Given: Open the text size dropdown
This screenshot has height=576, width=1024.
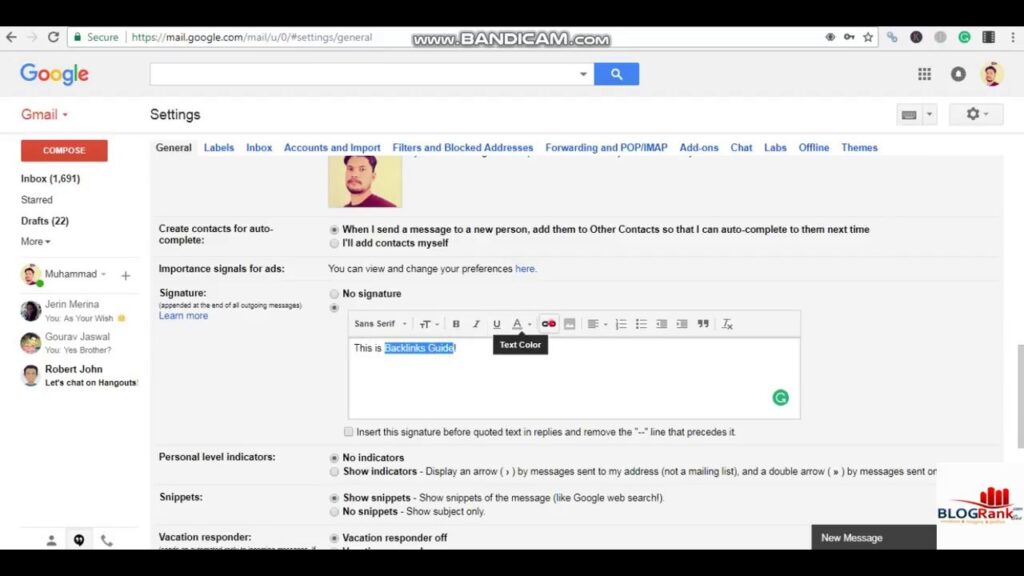Looking at the screenshot, I should pos(429,324).
